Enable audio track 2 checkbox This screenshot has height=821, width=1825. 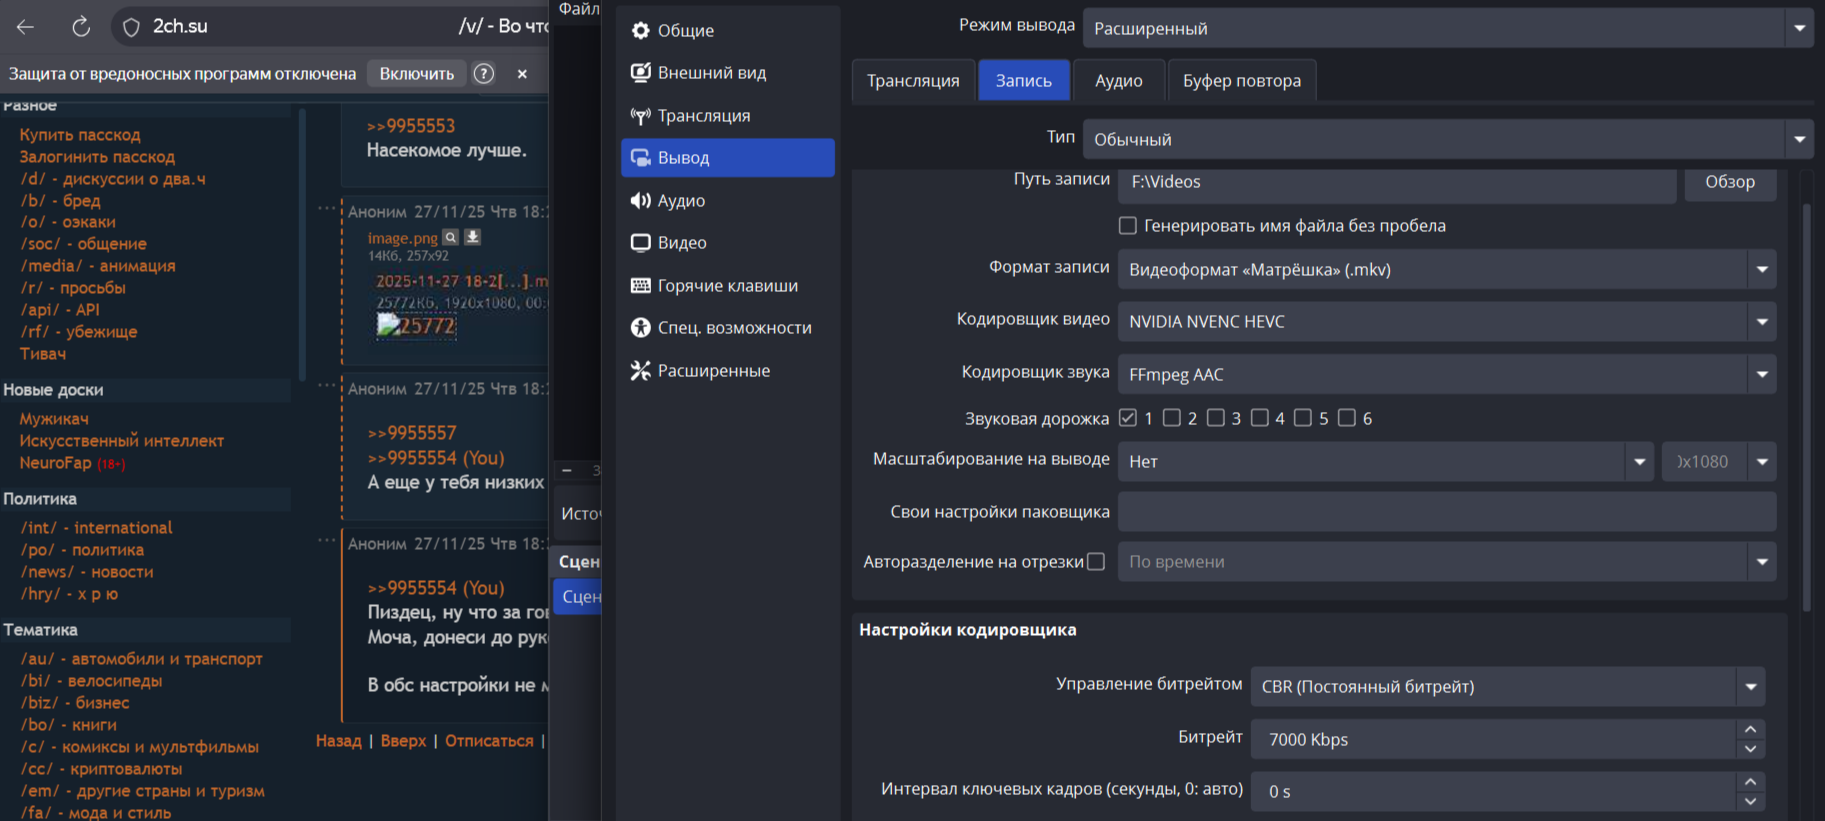pos(1172,418)
